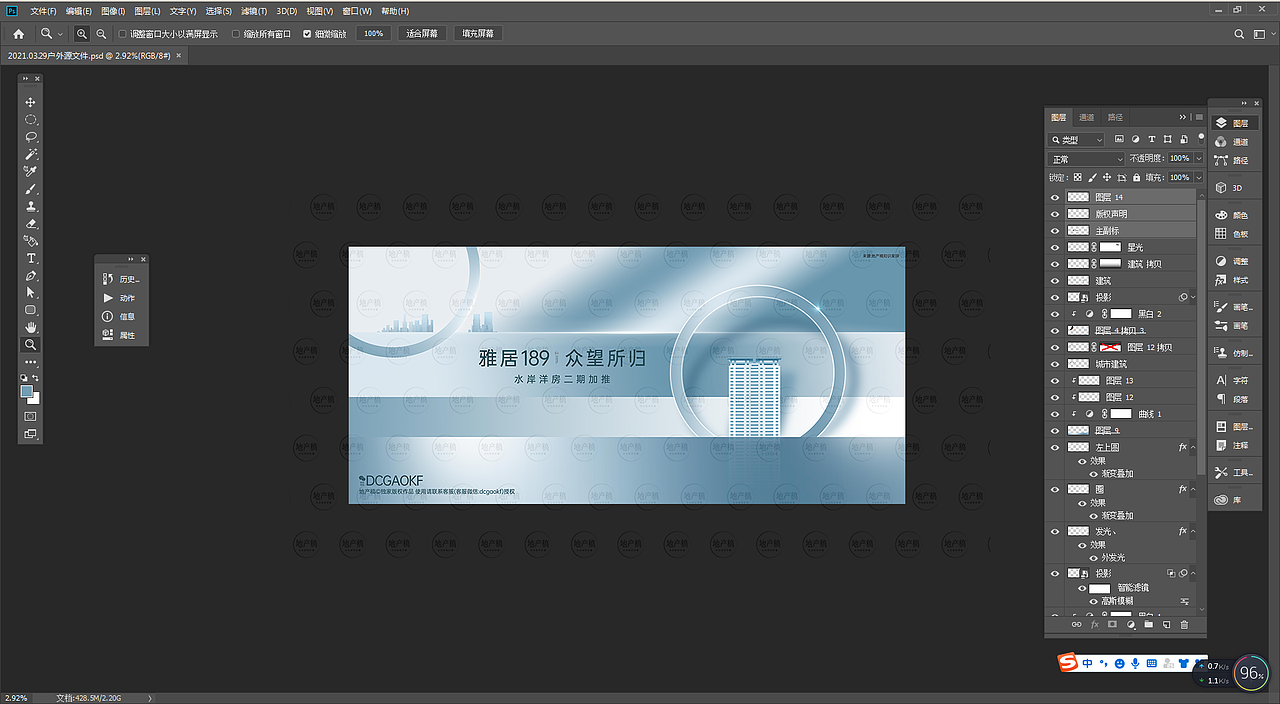
Task: Click the Zoom In icon in the options bar
Action: (x=82, y=33)
